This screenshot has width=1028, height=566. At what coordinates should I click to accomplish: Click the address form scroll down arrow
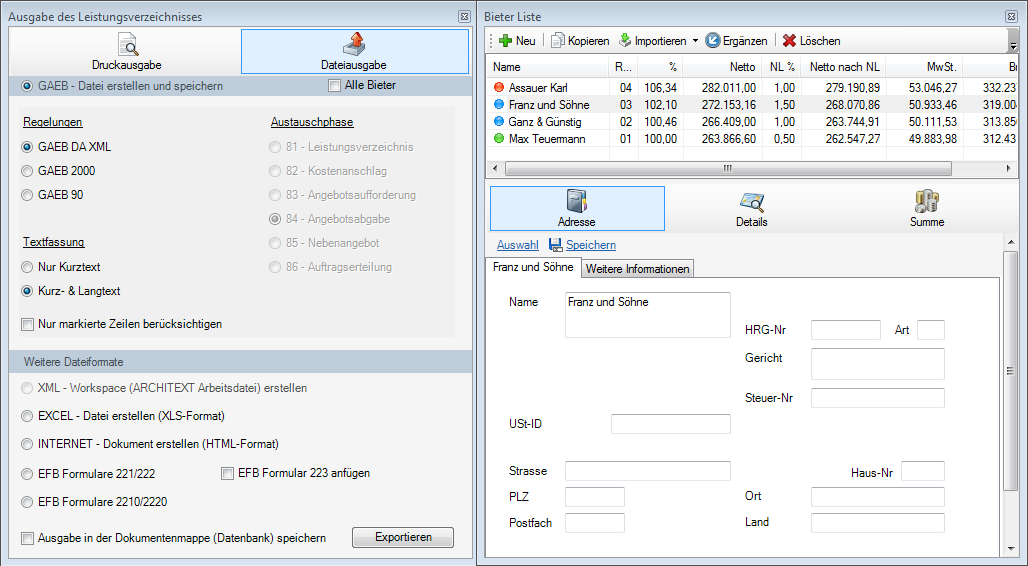[x=1010, y=550]
